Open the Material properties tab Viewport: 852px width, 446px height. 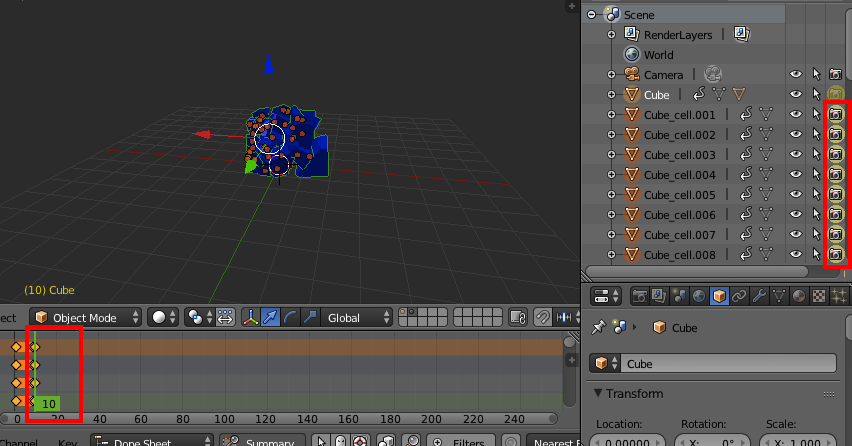[x=799, y=296]
